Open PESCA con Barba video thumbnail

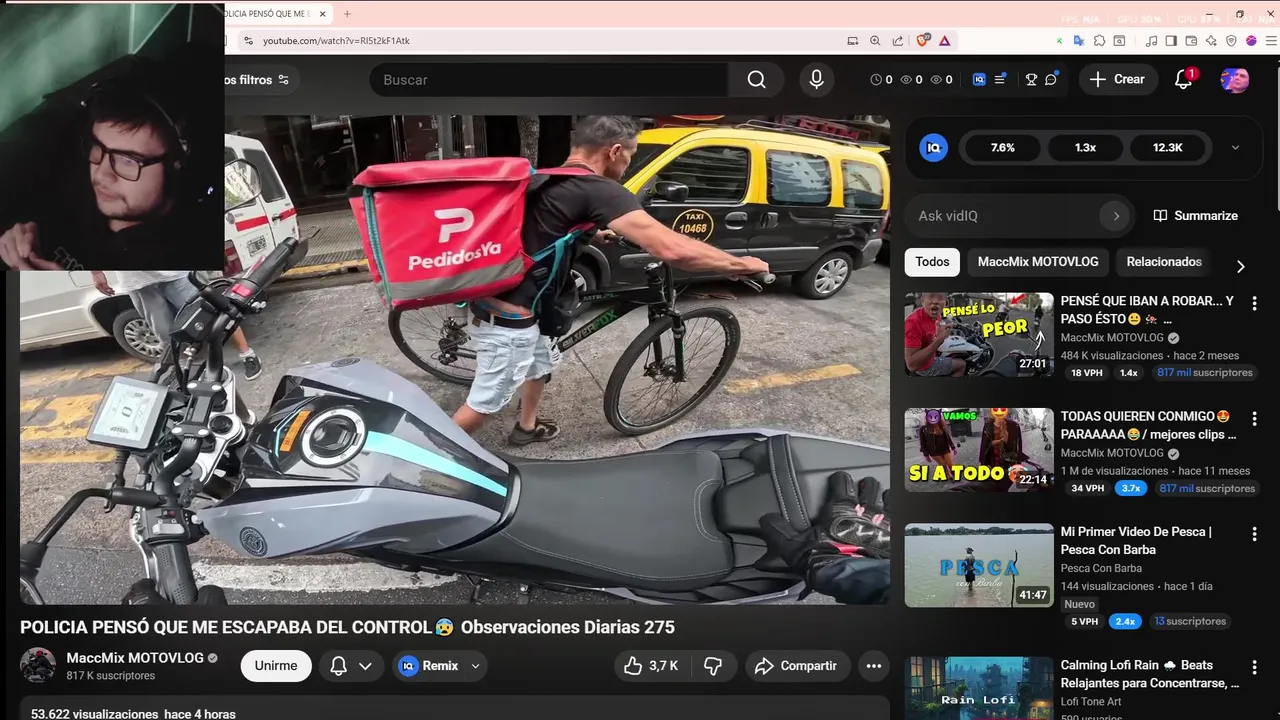(979, 565)
